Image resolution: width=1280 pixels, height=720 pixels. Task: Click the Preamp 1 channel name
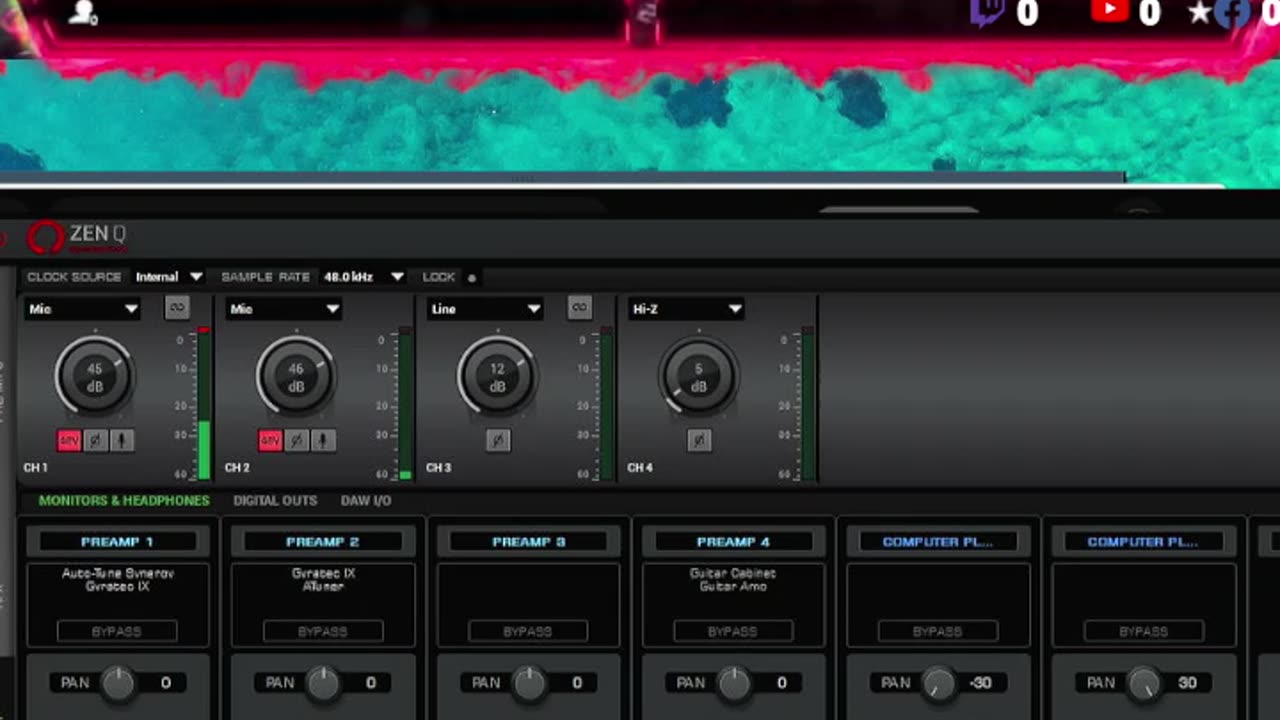tap(117, 542)
